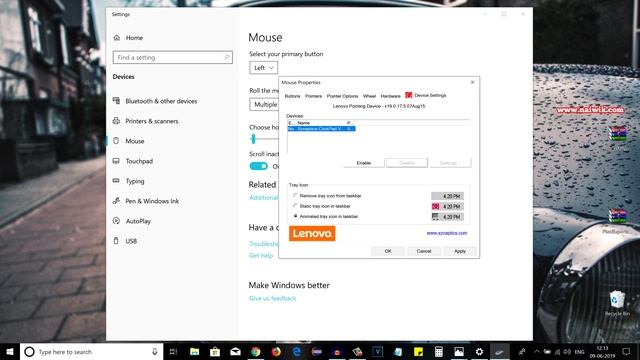Select Static tray icon in taskbar

[x=296, y=206]
